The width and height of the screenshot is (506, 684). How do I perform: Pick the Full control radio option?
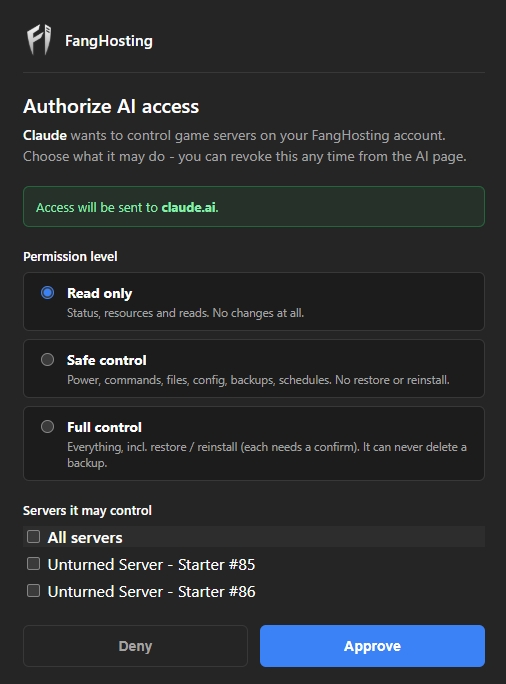48,426
